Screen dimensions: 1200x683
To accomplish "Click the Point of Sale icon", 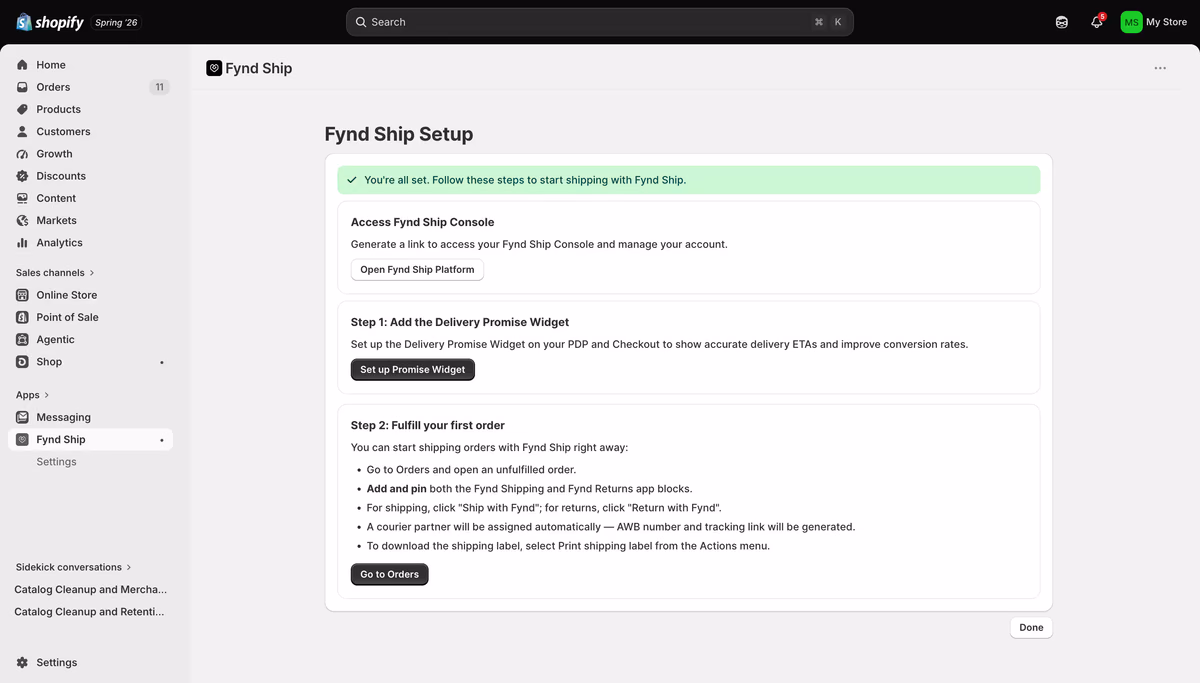I will coord(22,317).
